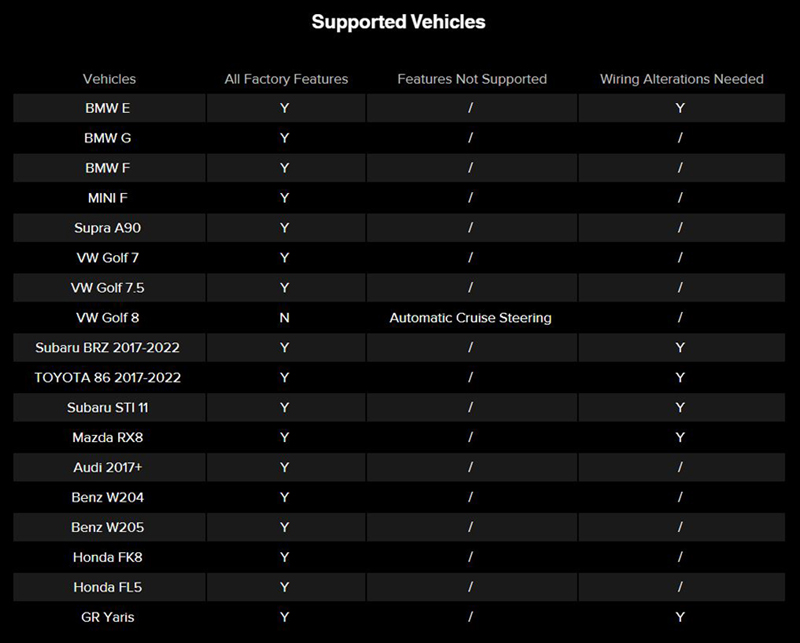This screenshot has width=800, height=643.
Task: Click the MINI F vehicle name
Action: point(108,198)
